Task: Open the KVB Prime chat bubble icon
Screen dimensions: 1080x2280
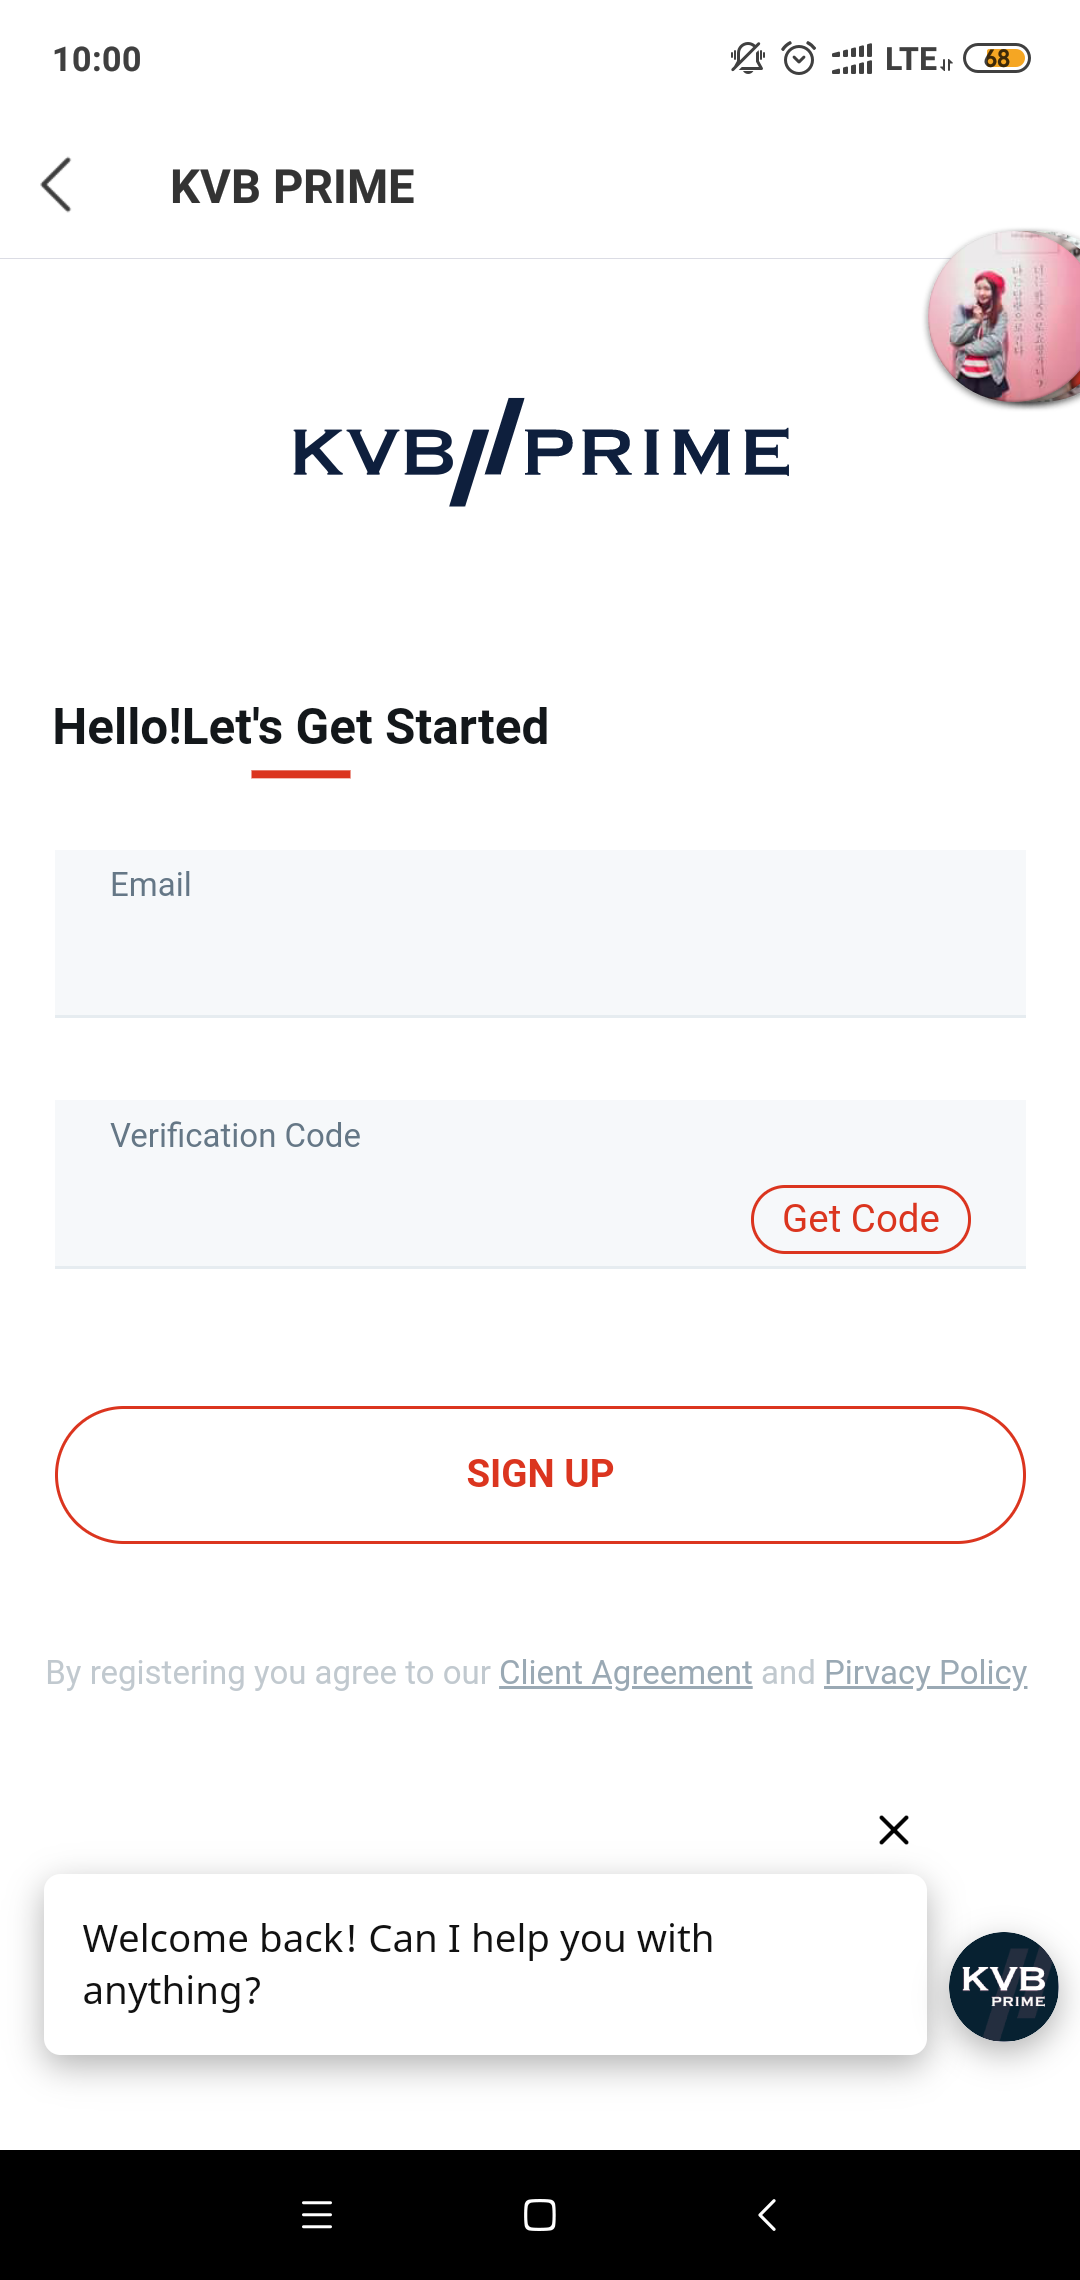Action: pos(1003,1987)
